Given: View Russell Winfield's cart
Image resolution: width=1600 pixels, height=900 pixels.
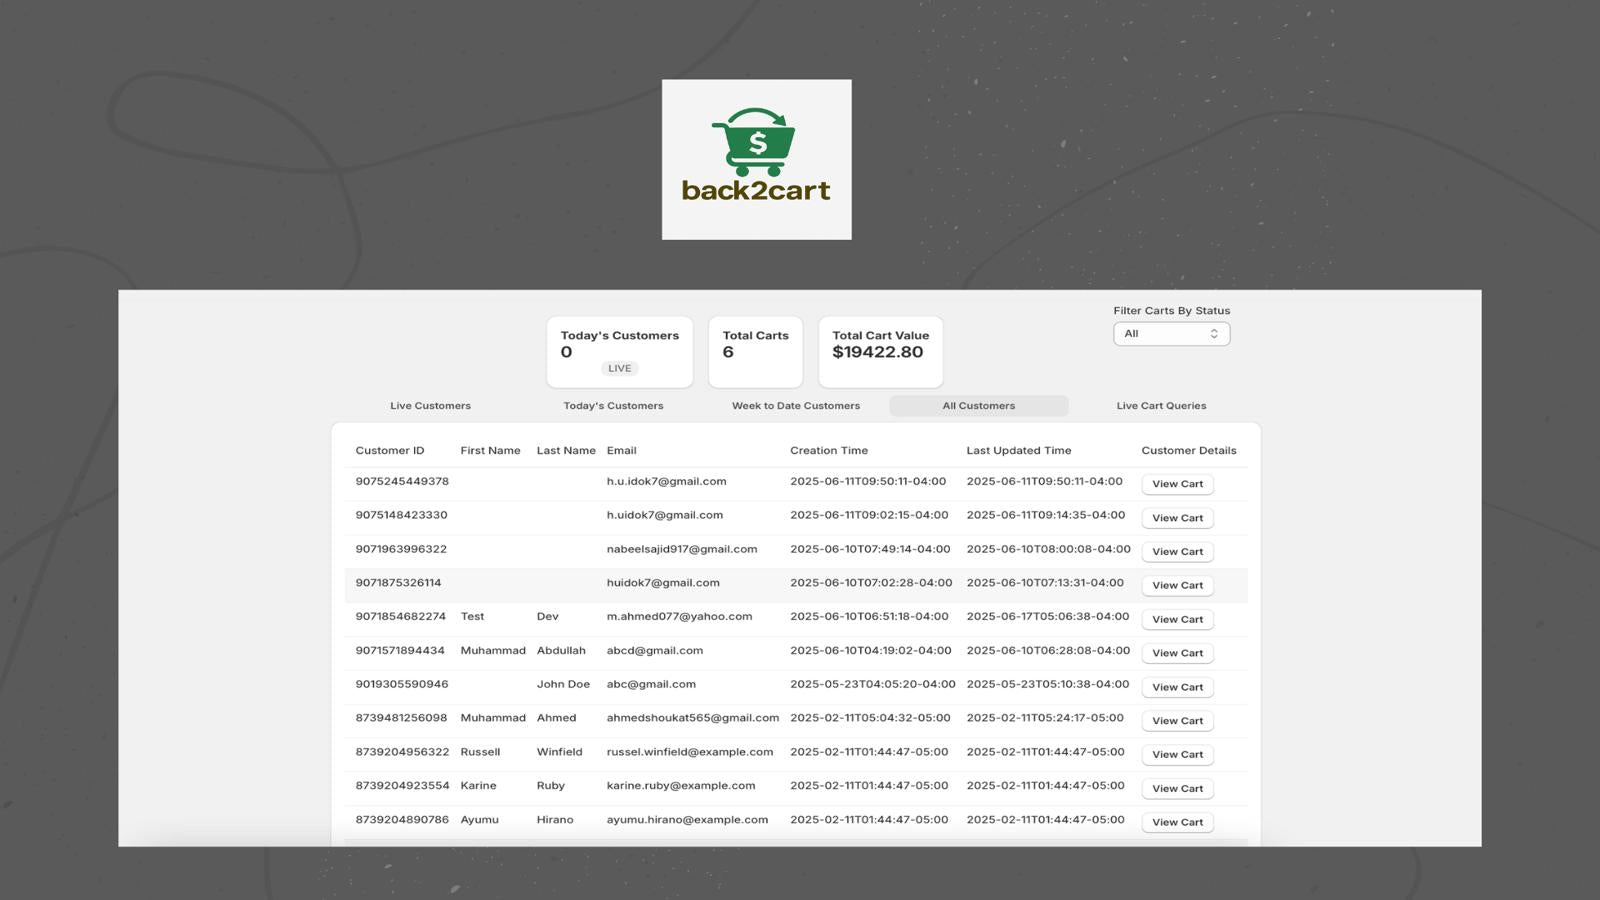Looking at the screenshot, I should [1177, 755].
